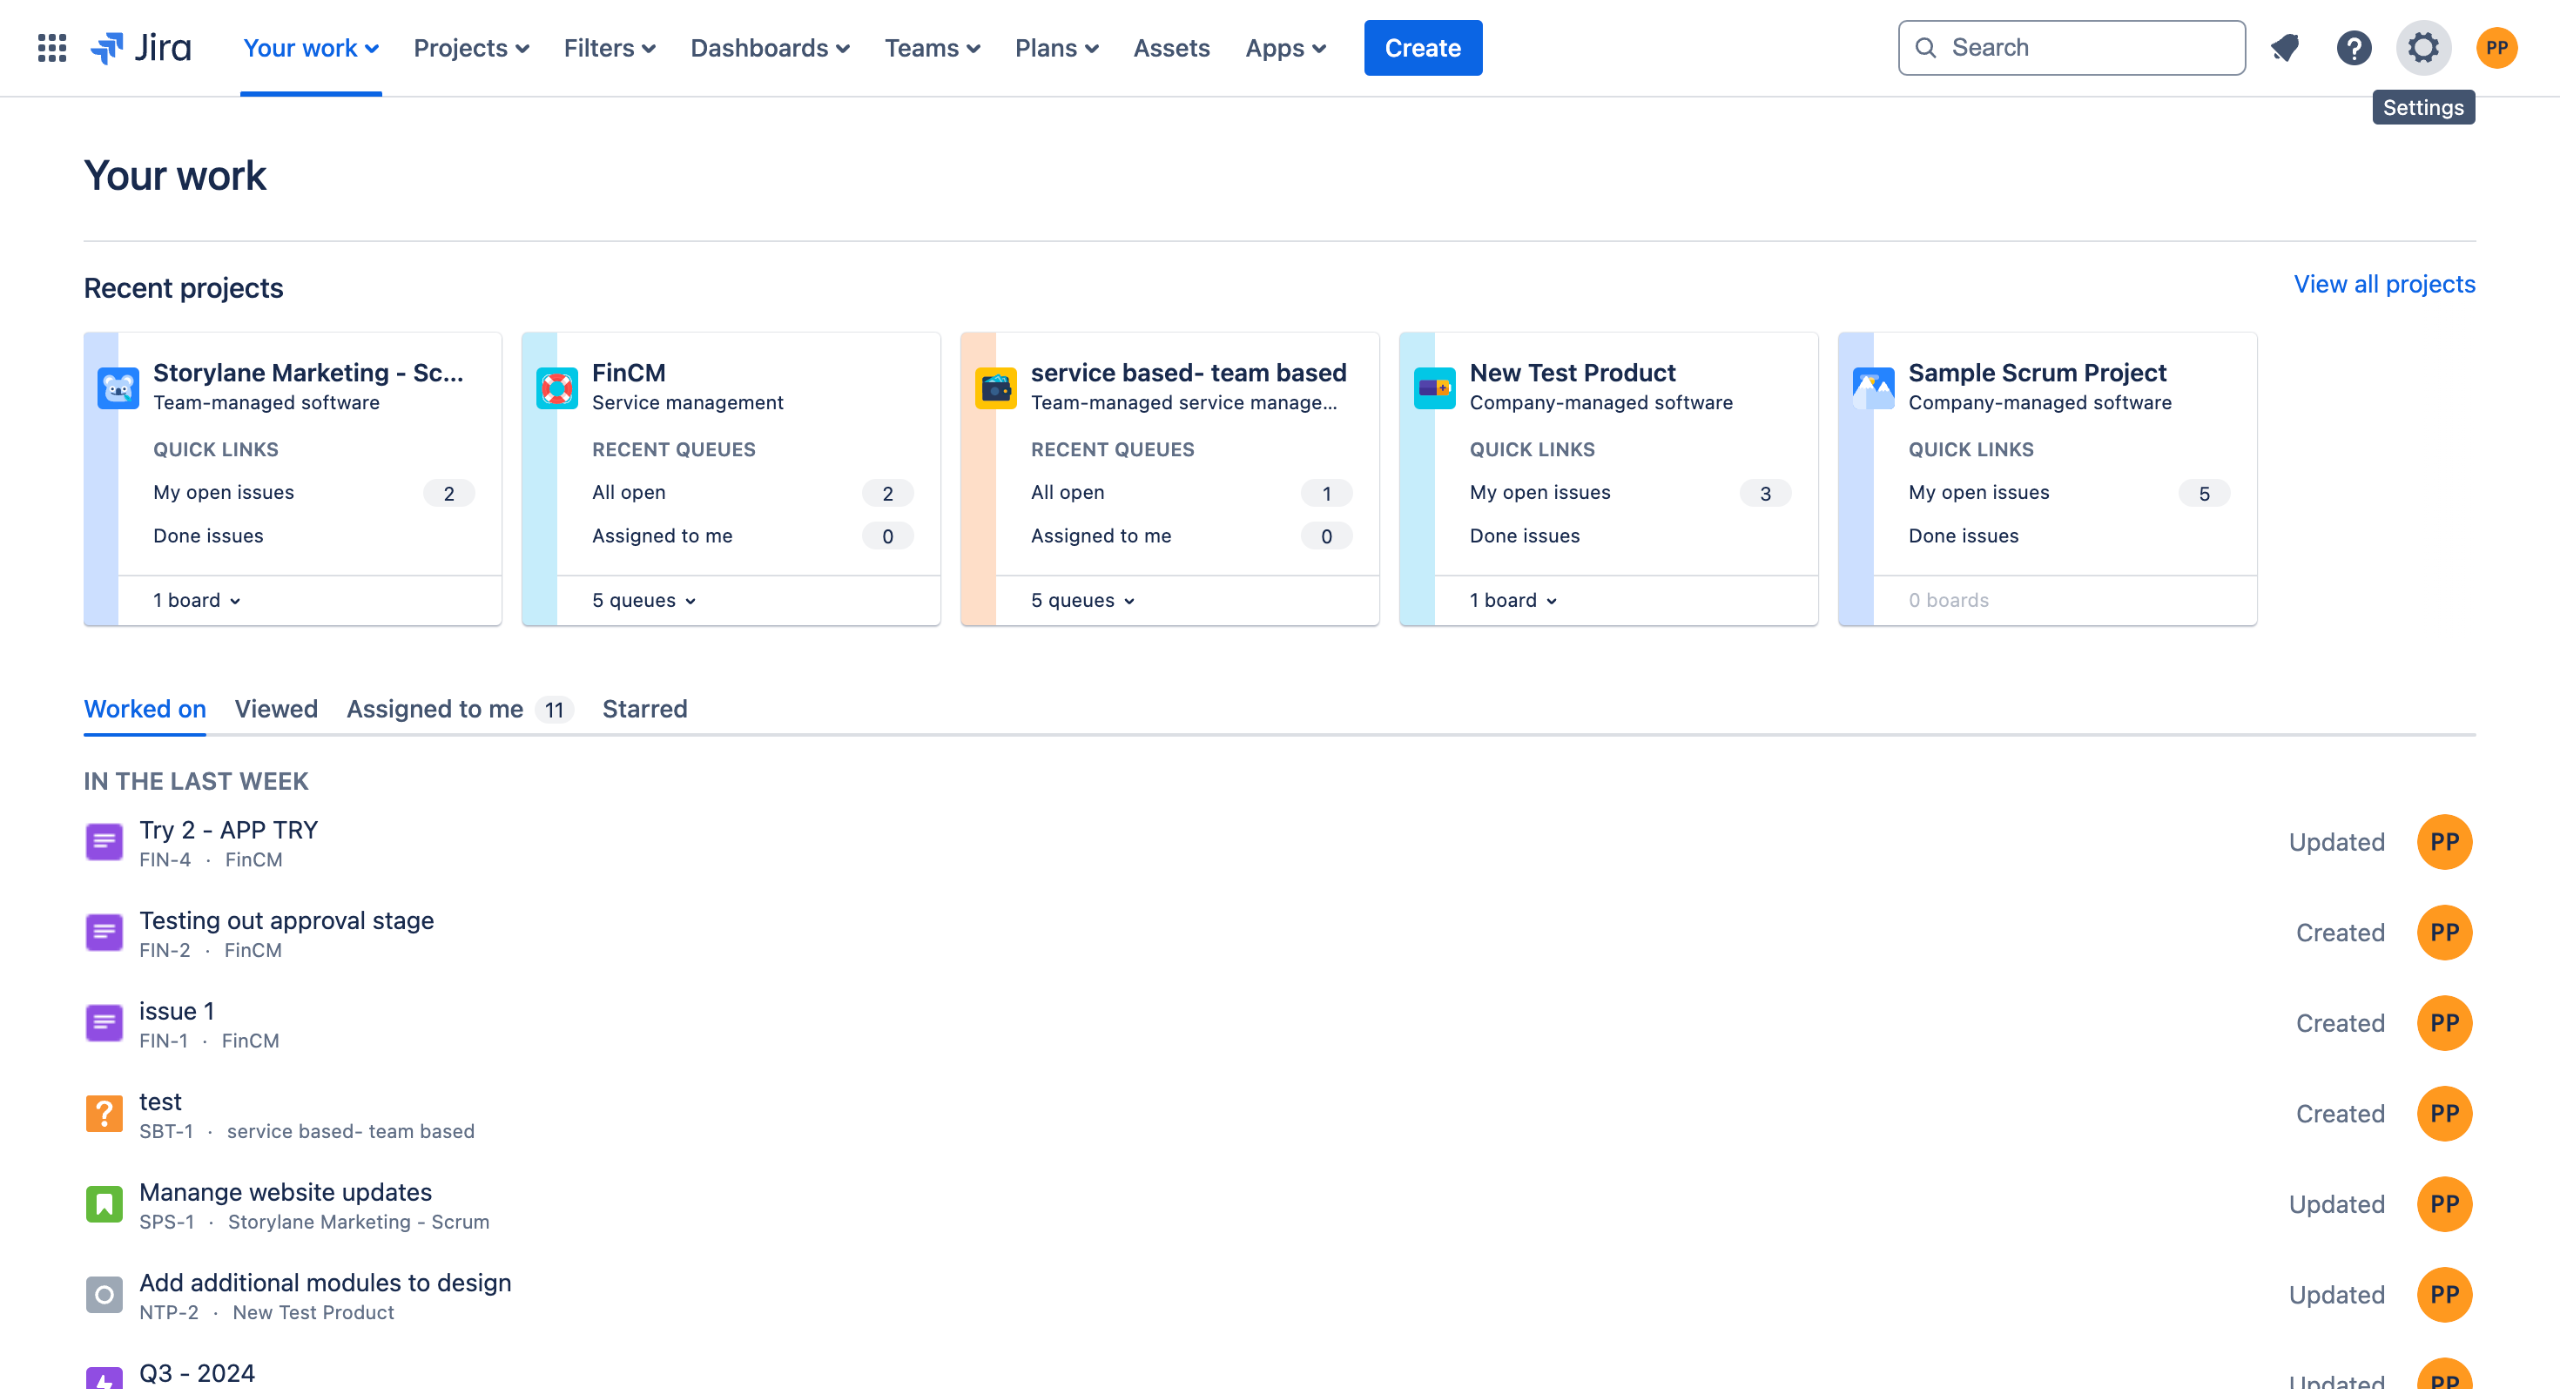Click the blue Create button
Viewport: 2560px width, 1389px height.
[1422, 48]
